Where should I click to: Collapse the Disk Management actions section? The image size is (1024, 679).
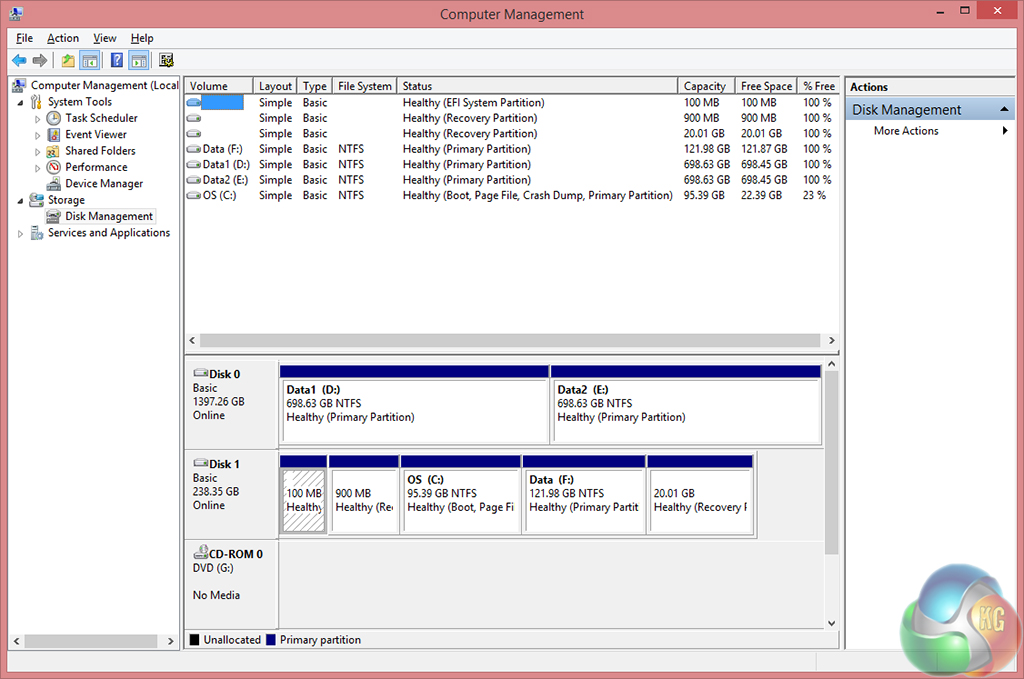point(1004,110)
